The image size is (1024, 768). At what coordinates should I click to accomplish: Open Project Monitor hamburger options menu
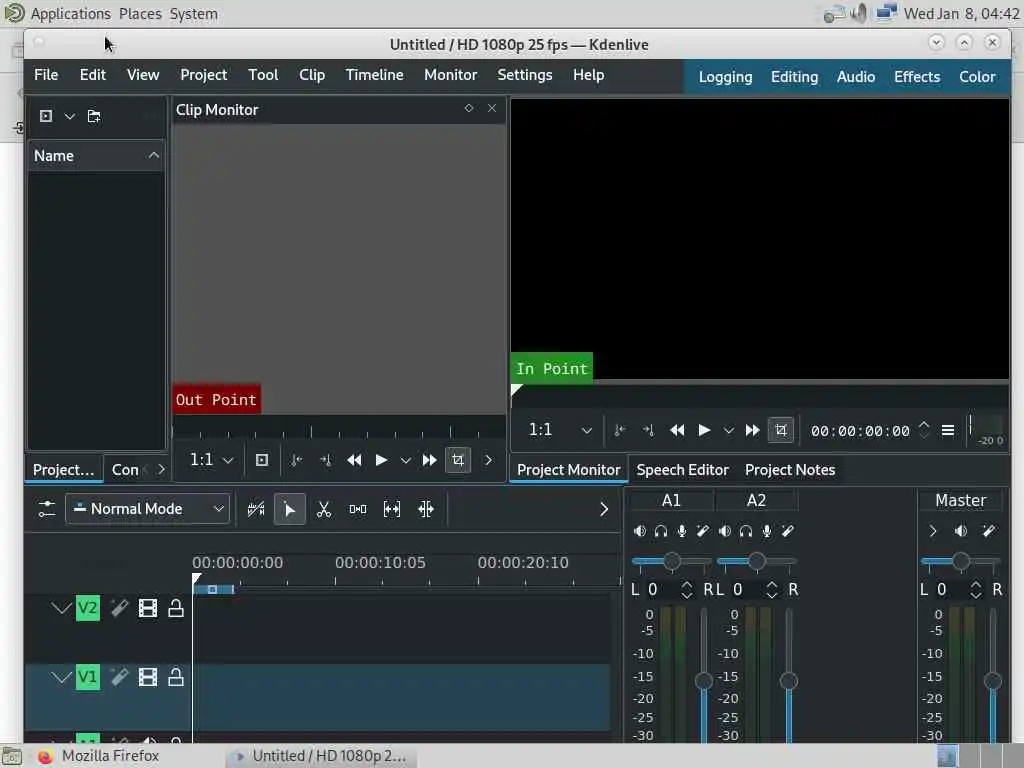pyautogui.click(x=948, y=430)
